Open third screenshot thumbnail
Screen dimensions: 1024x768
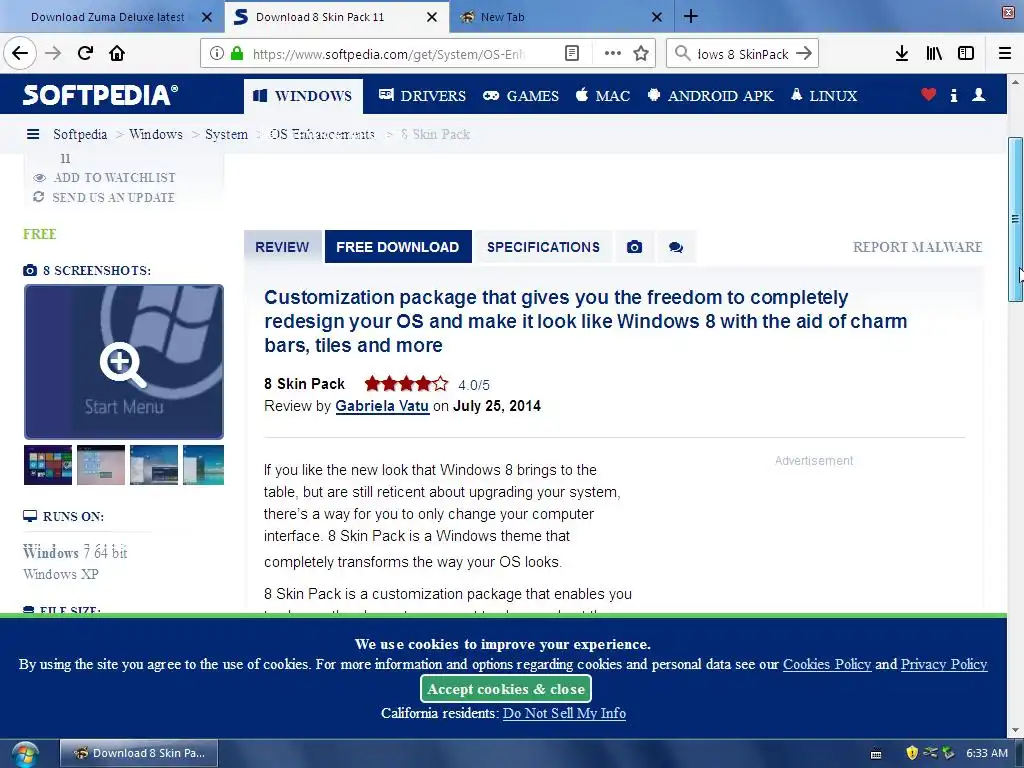(153, 465)
